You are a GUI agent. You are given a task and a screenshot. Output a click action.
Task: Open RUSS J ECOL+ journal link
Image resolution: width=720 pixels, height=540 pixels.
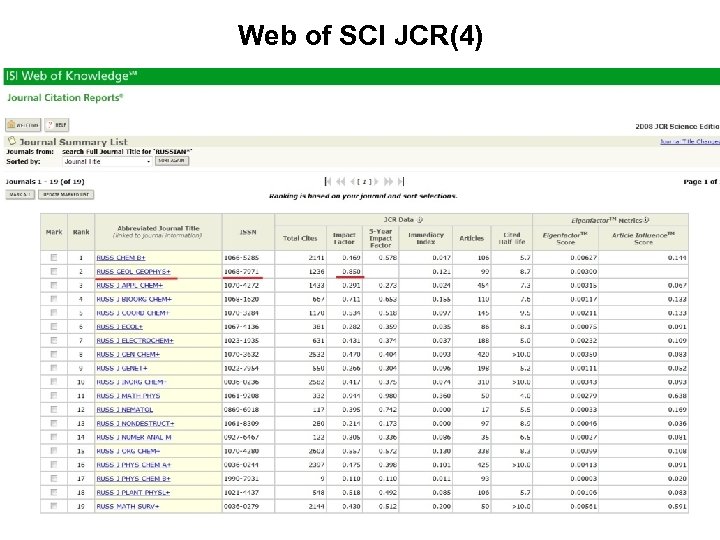click(119, 326)
